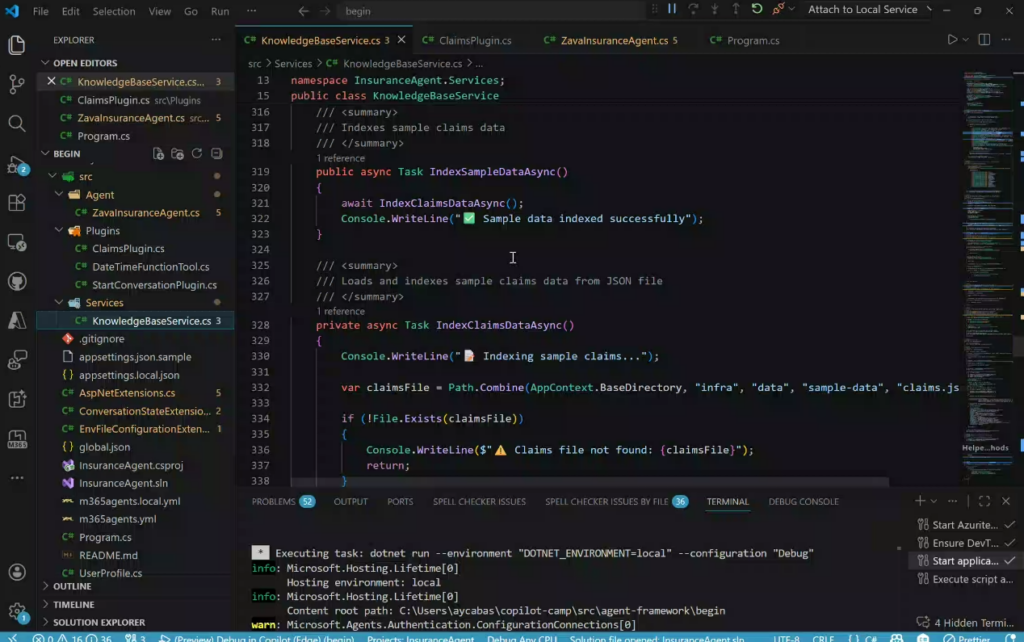
Task: Maximize the terminal panel size
Action: (984, 501)
